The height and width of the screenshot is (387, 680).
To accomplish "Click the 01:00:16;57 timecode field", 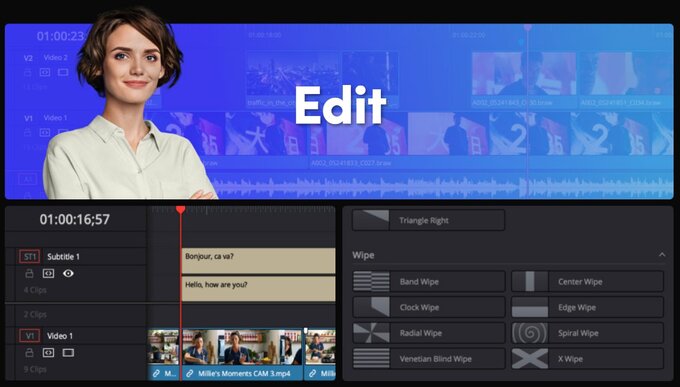I will pos(75,220).
